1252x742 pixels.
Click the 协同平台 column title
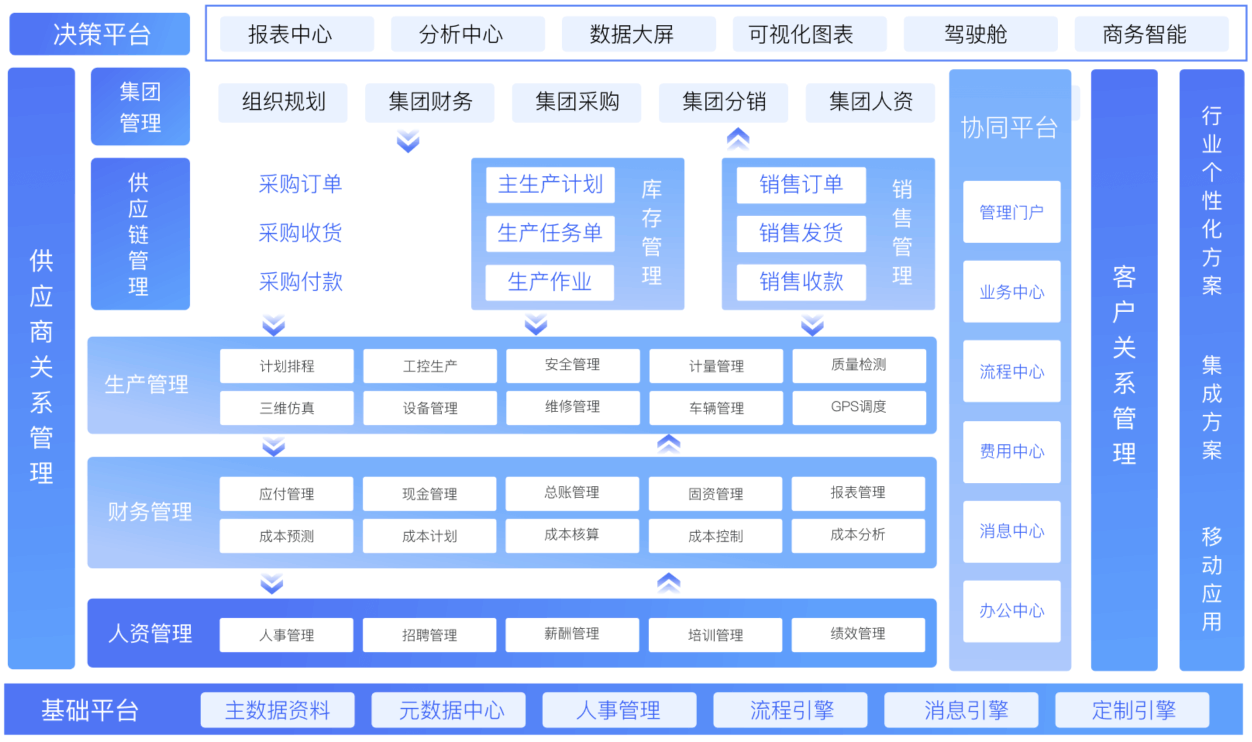click(x=1009, y=128)
